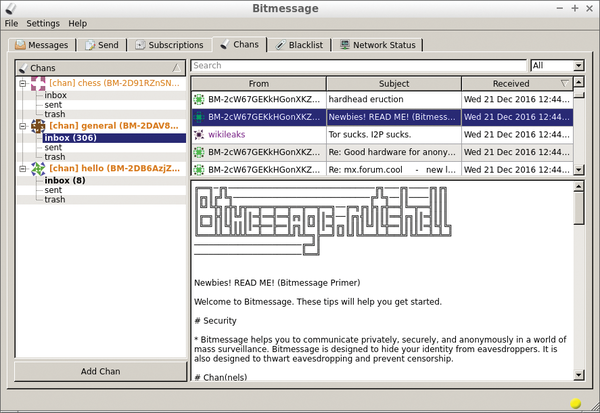Click the hello chan identicon
Screen dimensions: 600x413
(x=38, y=168)
